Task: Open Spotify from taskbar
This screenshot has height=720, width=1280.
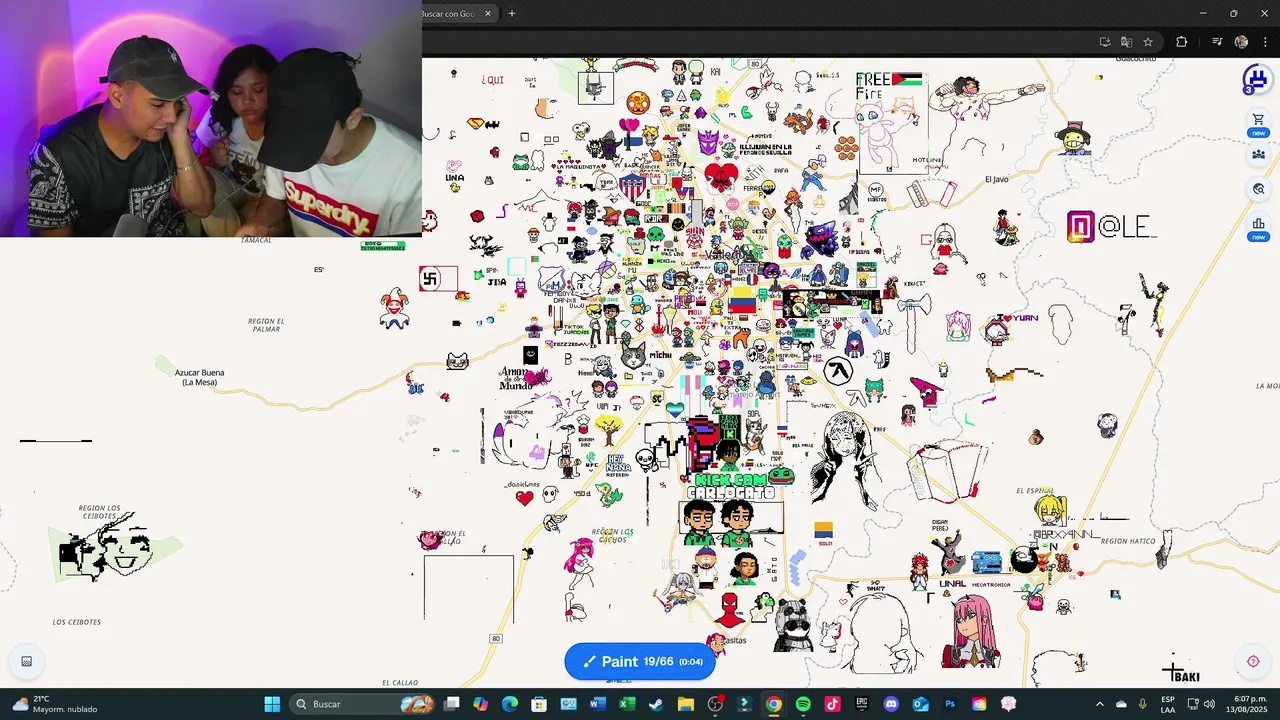Action: coord(803,704)
